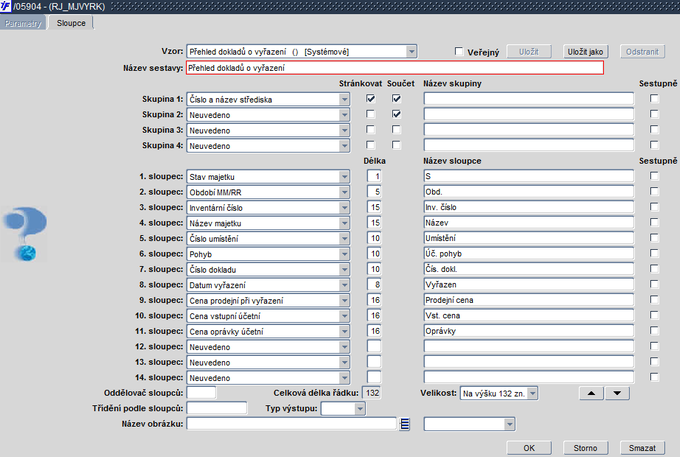This screenshot has height=457, width=680.
Task: Open the Velikost dropdown
Action: click(532, 393)
